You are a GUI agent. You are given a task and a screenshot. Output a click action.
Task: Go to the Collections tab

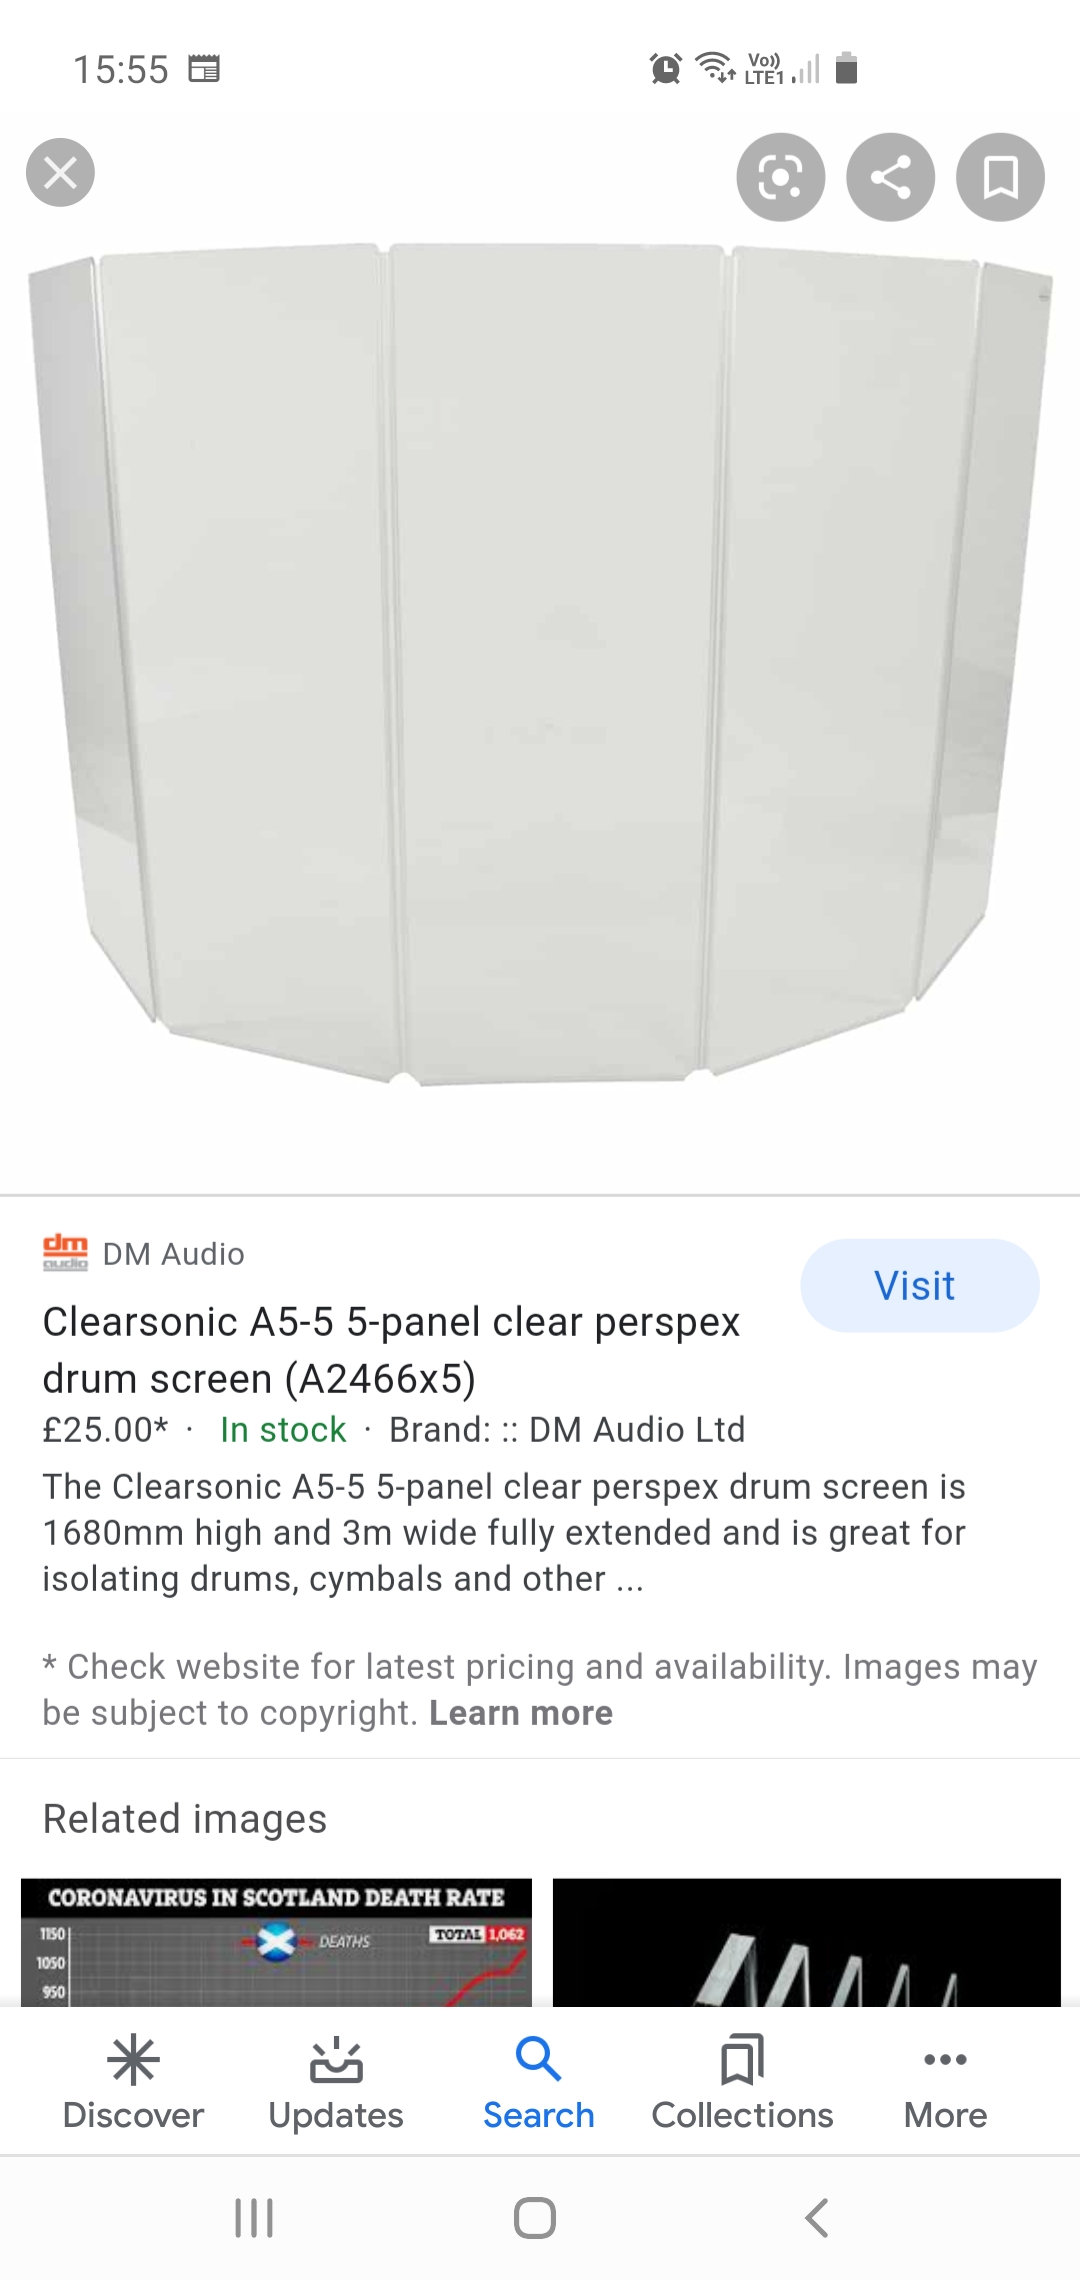(x=742, y=2082)
